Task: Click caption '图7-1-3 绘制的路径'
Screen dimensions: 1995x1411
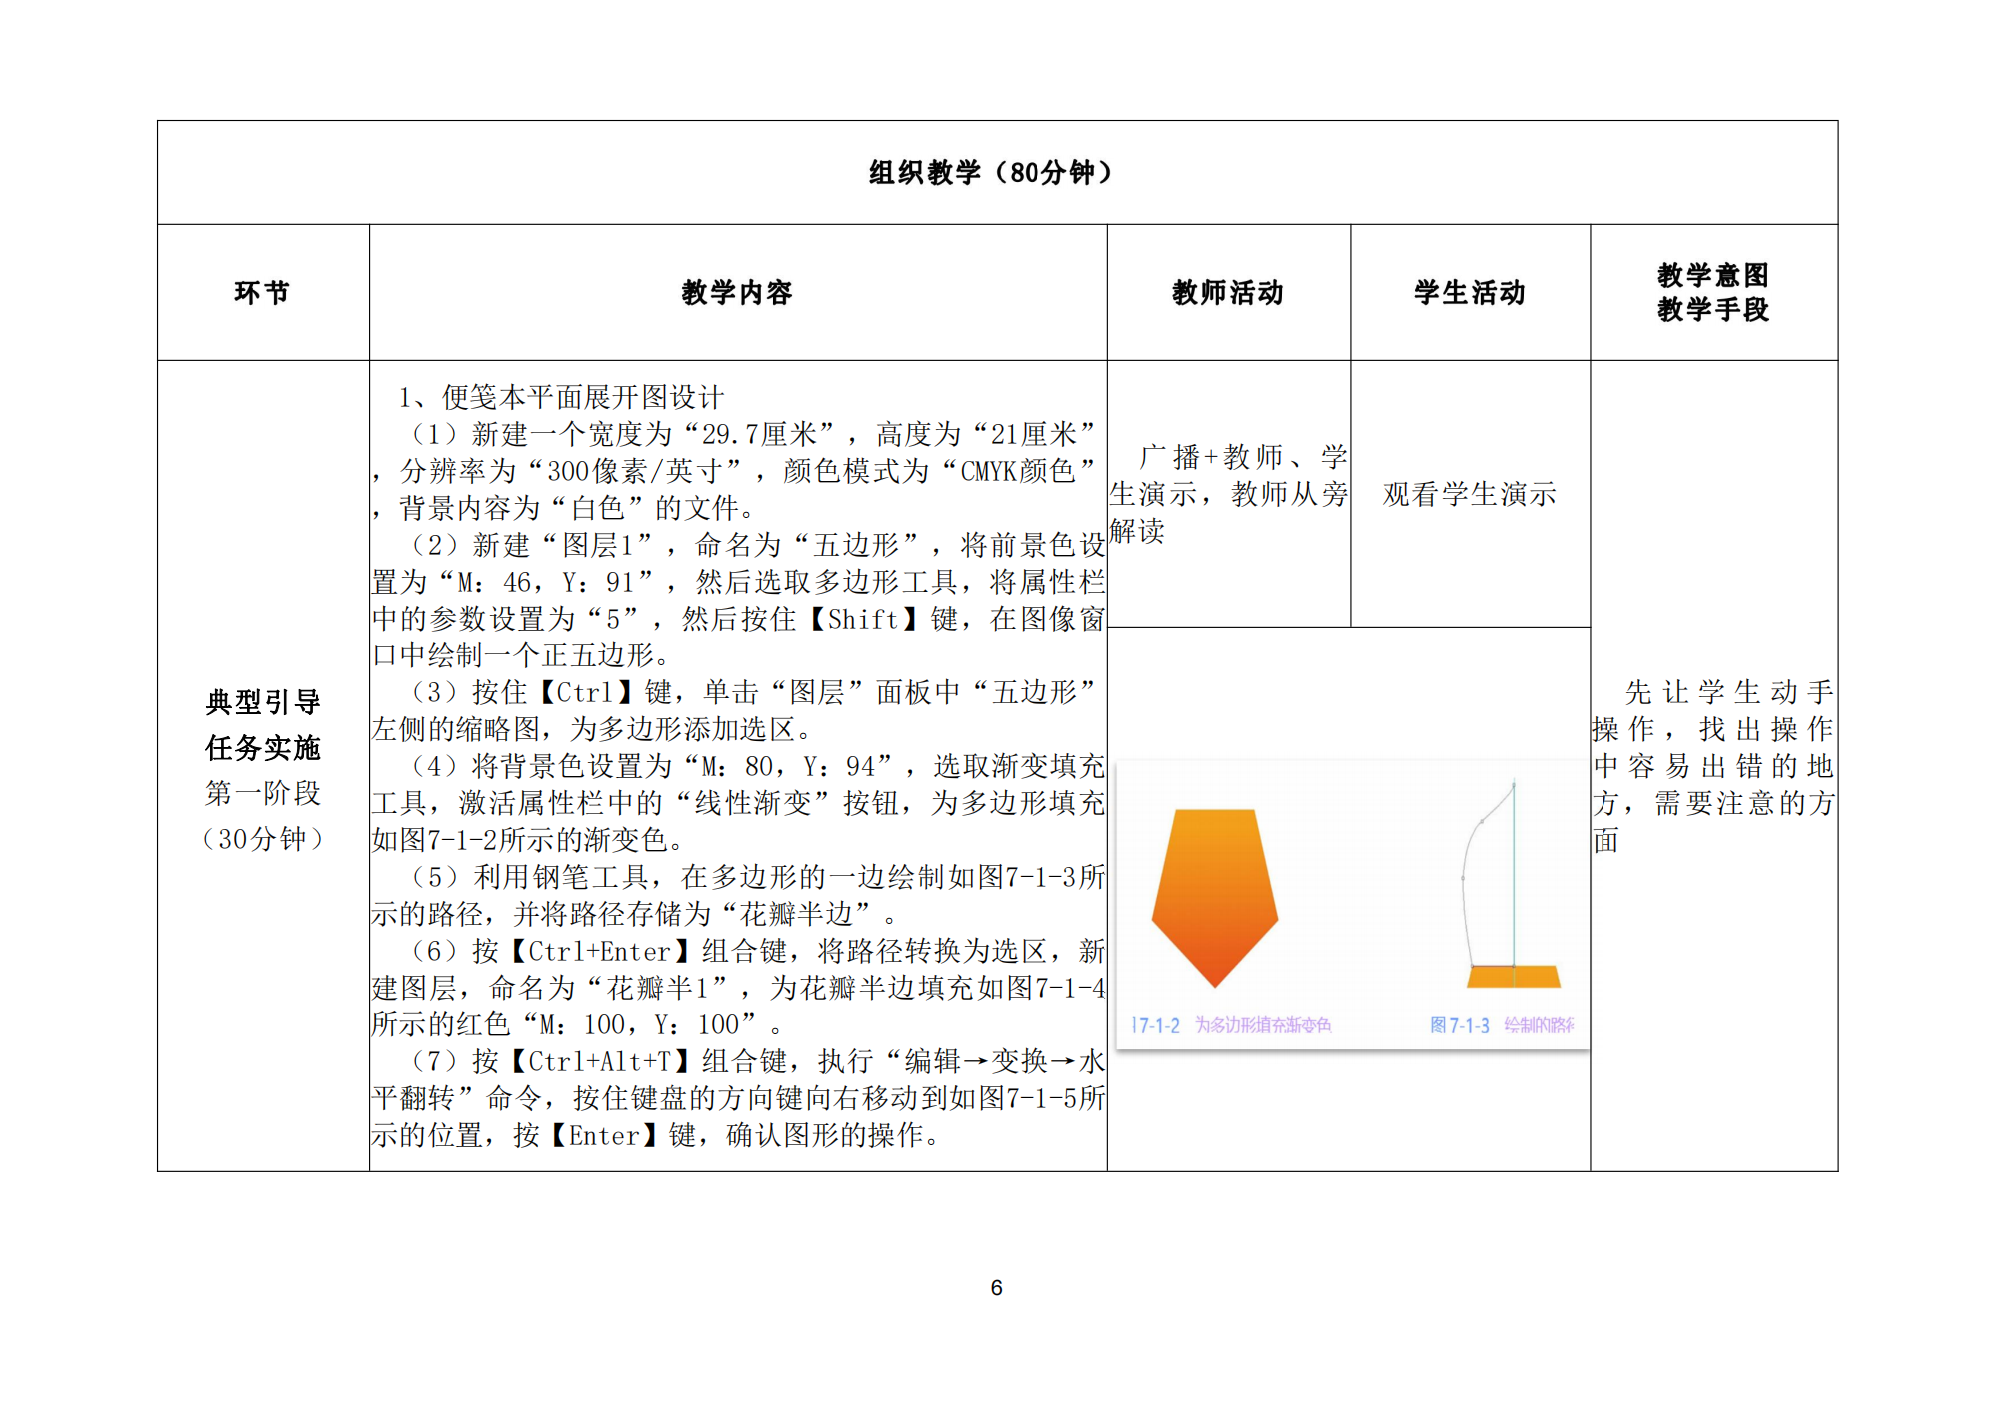Action: [x=1502, y=1025]
